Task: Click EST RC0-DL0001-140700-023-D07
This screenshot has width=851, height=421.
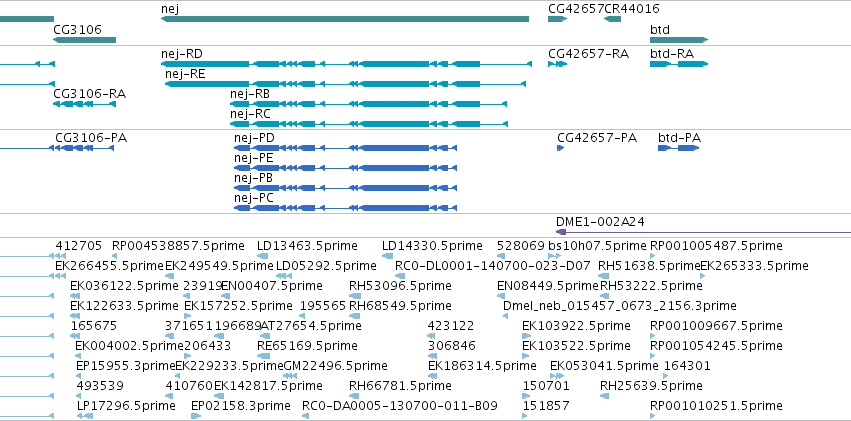Action: tap(493, 266)
